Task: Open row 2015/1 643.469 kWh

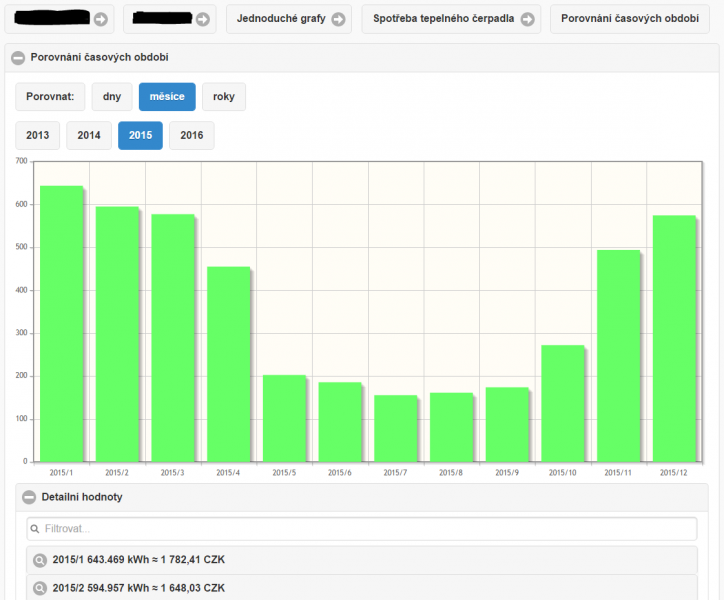Action: 362,560
